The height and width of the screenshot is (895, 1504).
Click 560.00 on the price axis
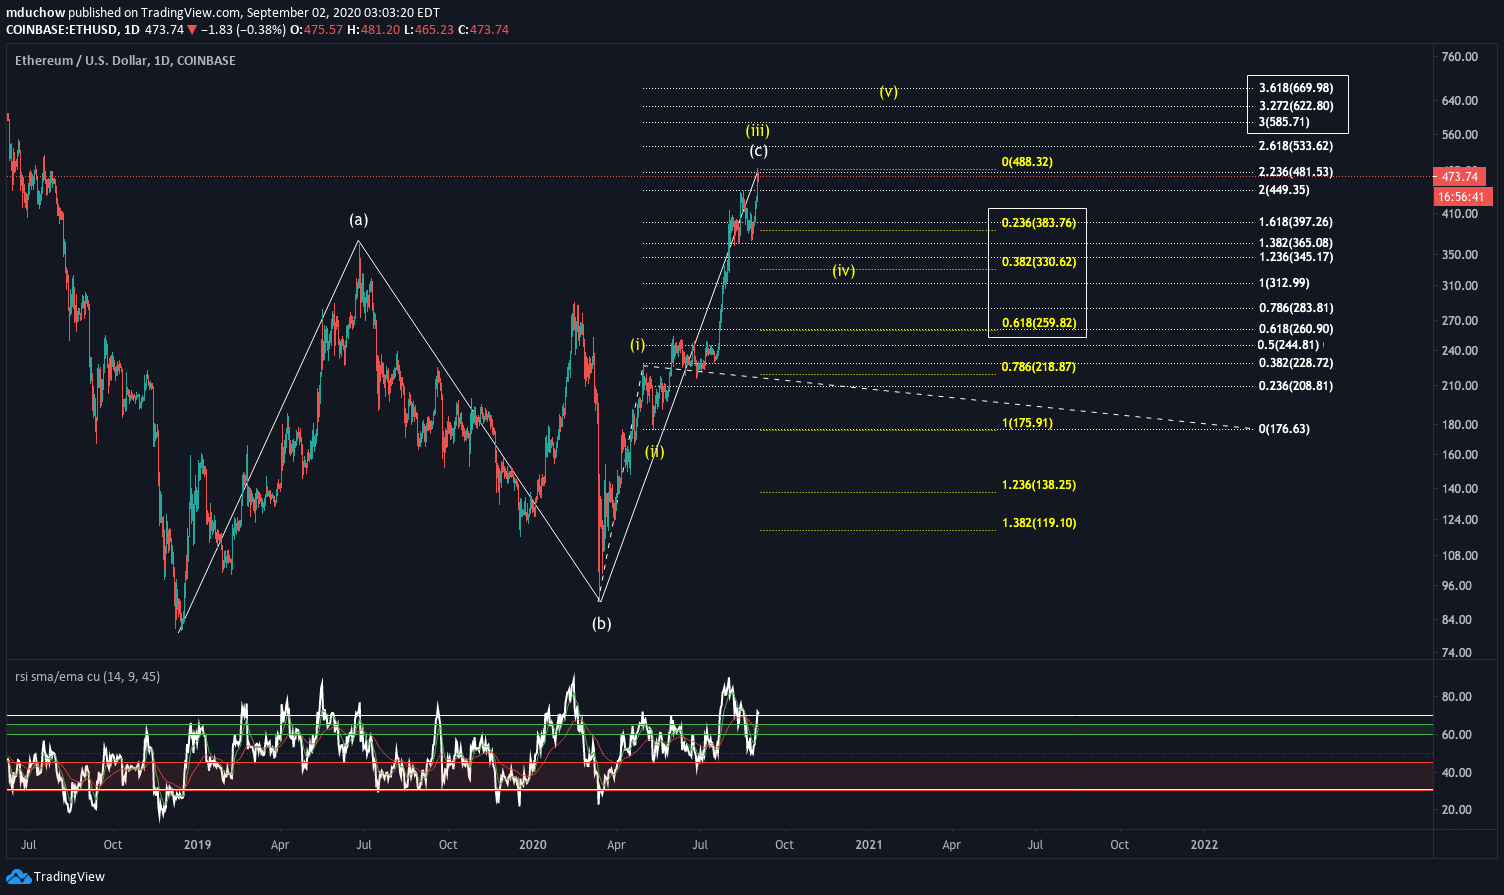click(1460, 135)
